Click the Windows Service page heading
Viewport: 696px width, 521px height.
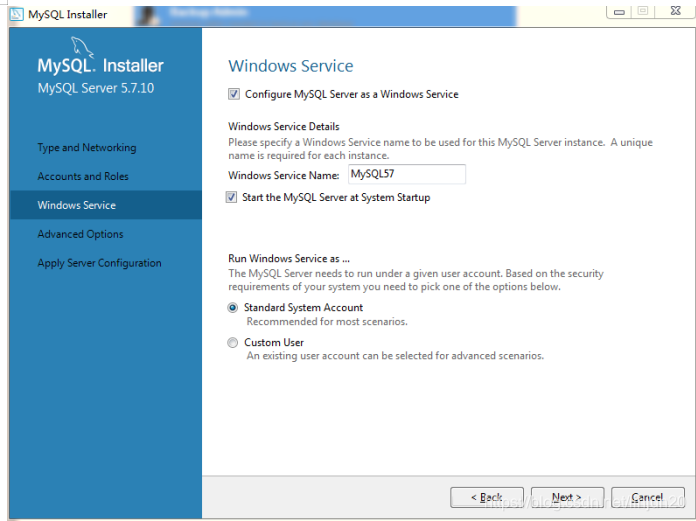(291, 66)
